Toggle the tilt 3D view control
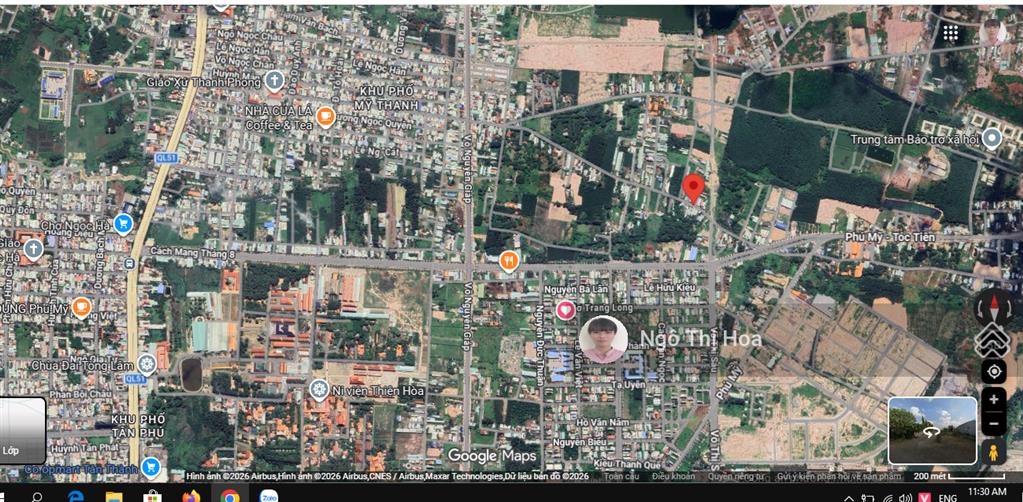 (x=992, y=340)
